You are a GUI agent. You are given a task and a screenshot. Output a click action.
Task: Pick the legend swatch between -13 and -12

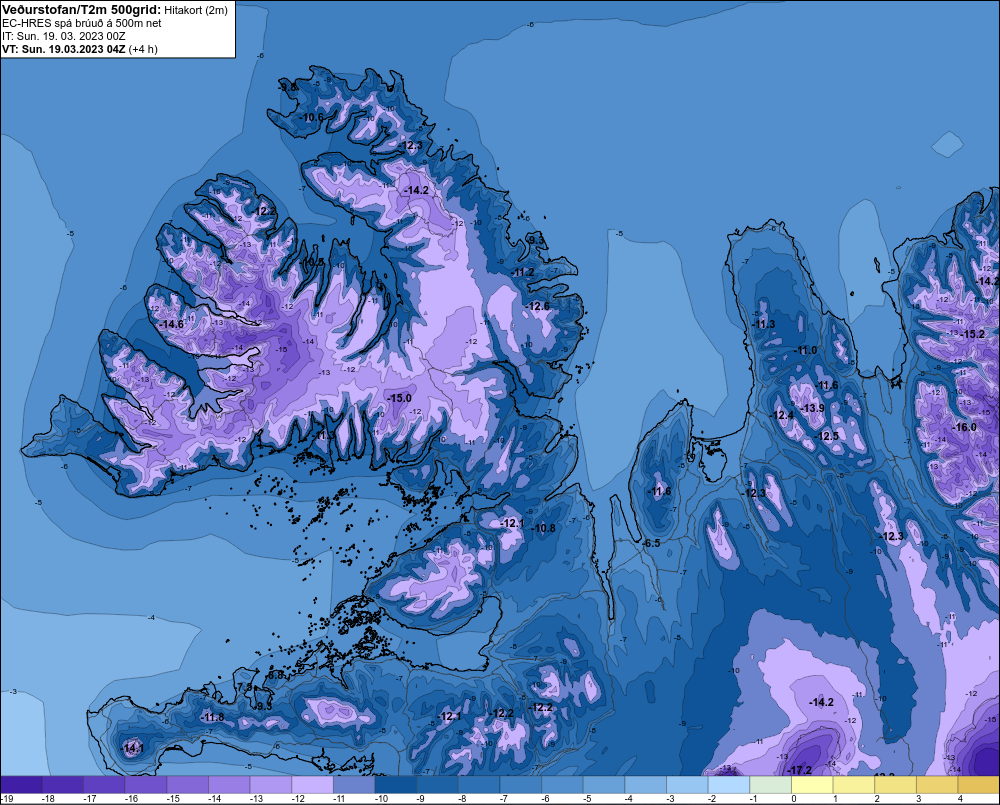click(x=271, y=785)
